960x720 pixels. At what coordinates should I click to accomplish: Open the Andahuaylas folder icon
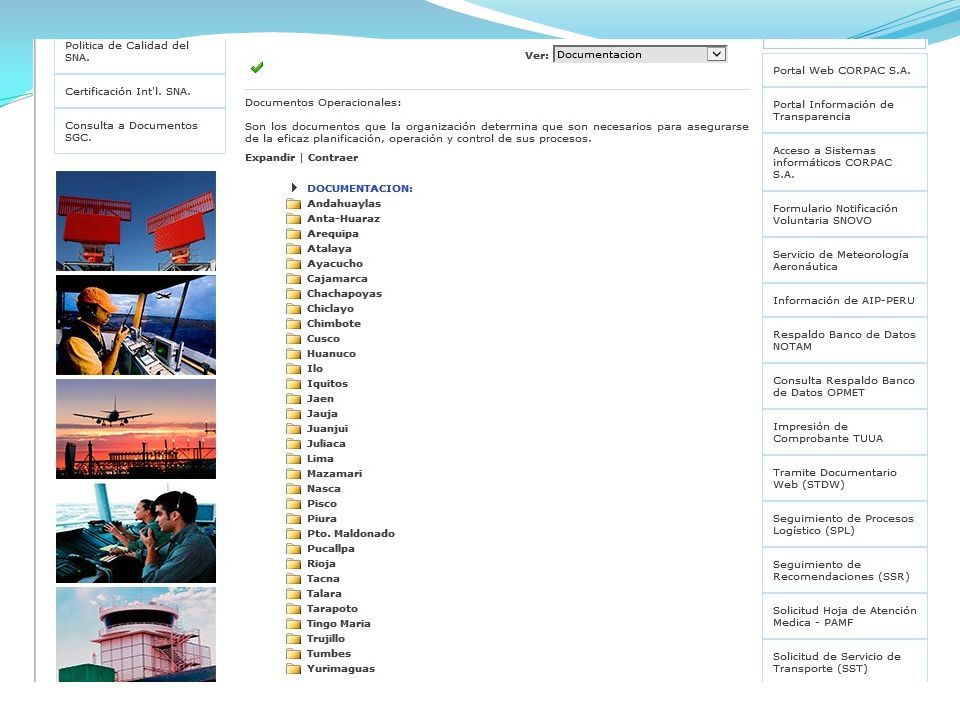coord(293,204)
